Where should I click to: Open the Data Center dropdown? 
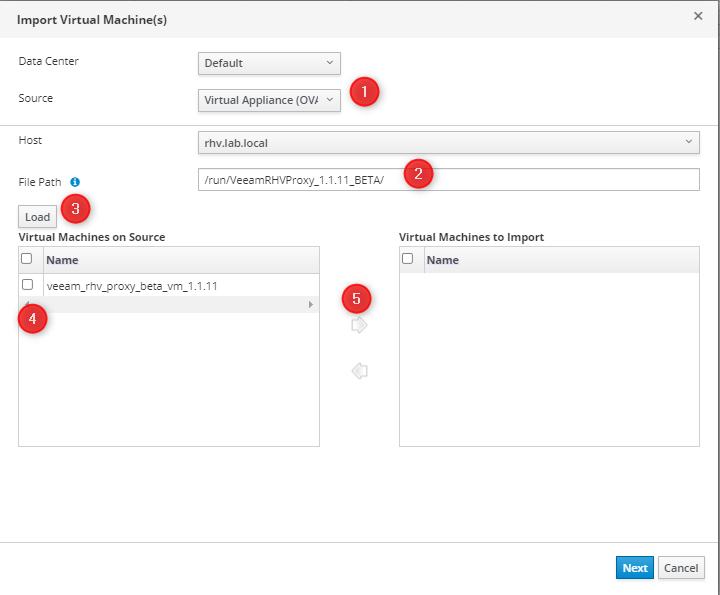point(269,63)
